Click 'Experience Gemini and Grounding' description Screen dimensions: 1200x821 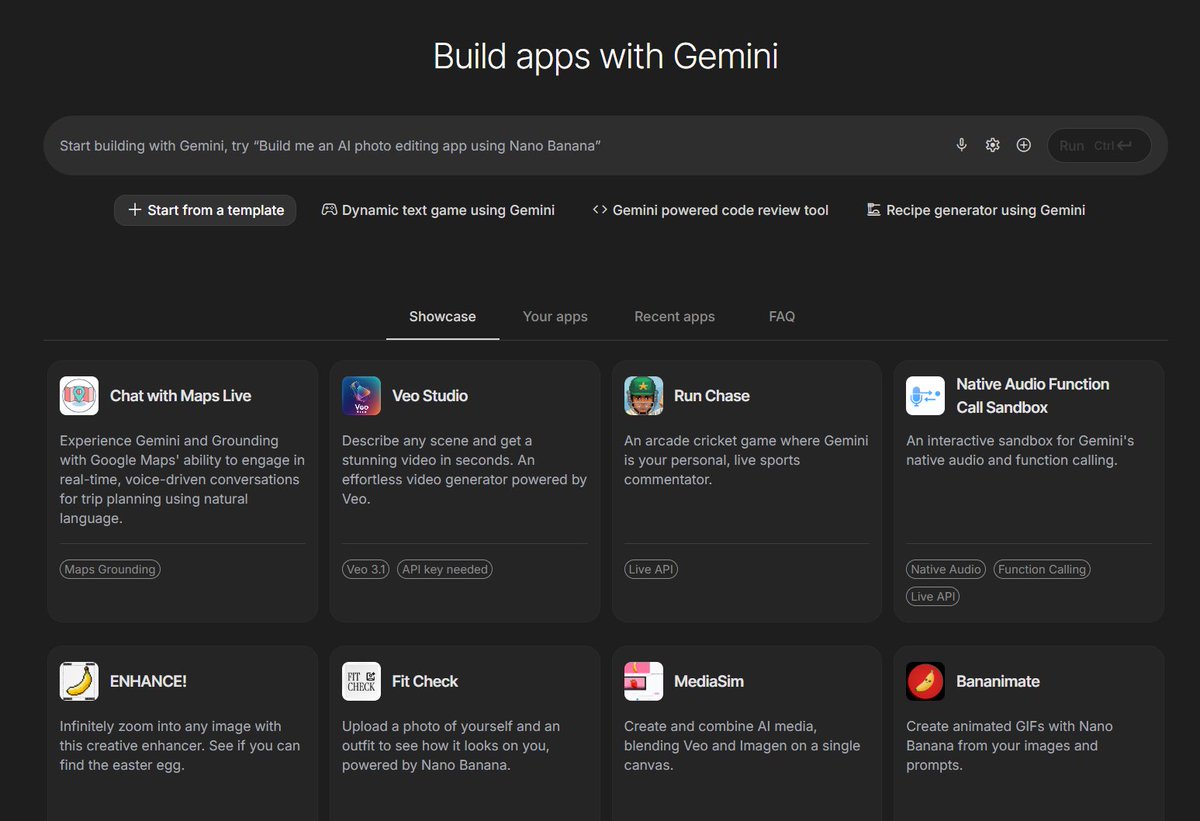point(182,479)
